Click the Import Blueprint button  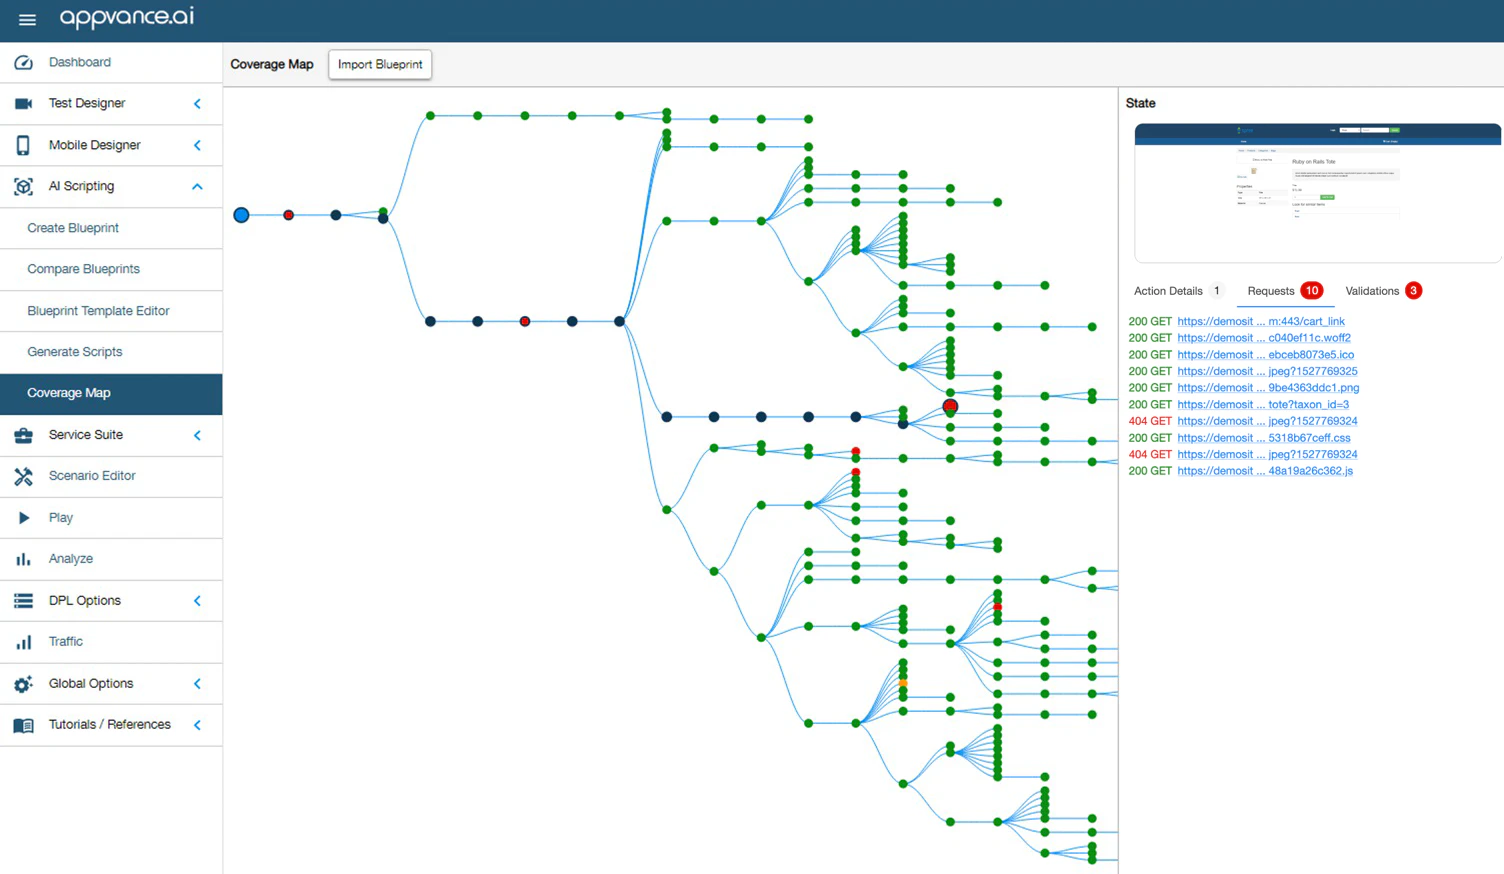[379, 64]
